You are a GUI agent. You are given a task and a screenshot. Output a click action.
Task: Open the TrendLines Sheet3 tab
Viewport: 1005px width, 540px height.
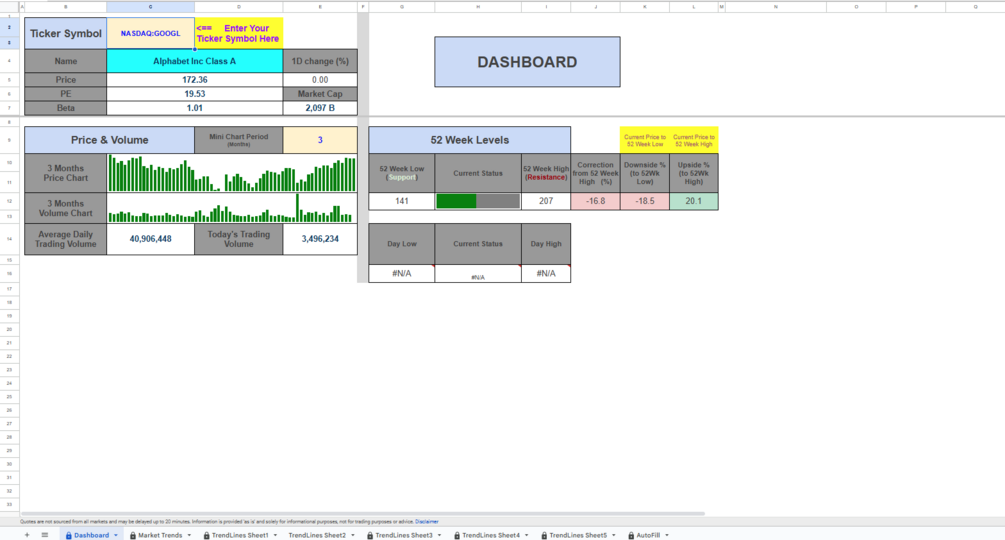403,535
